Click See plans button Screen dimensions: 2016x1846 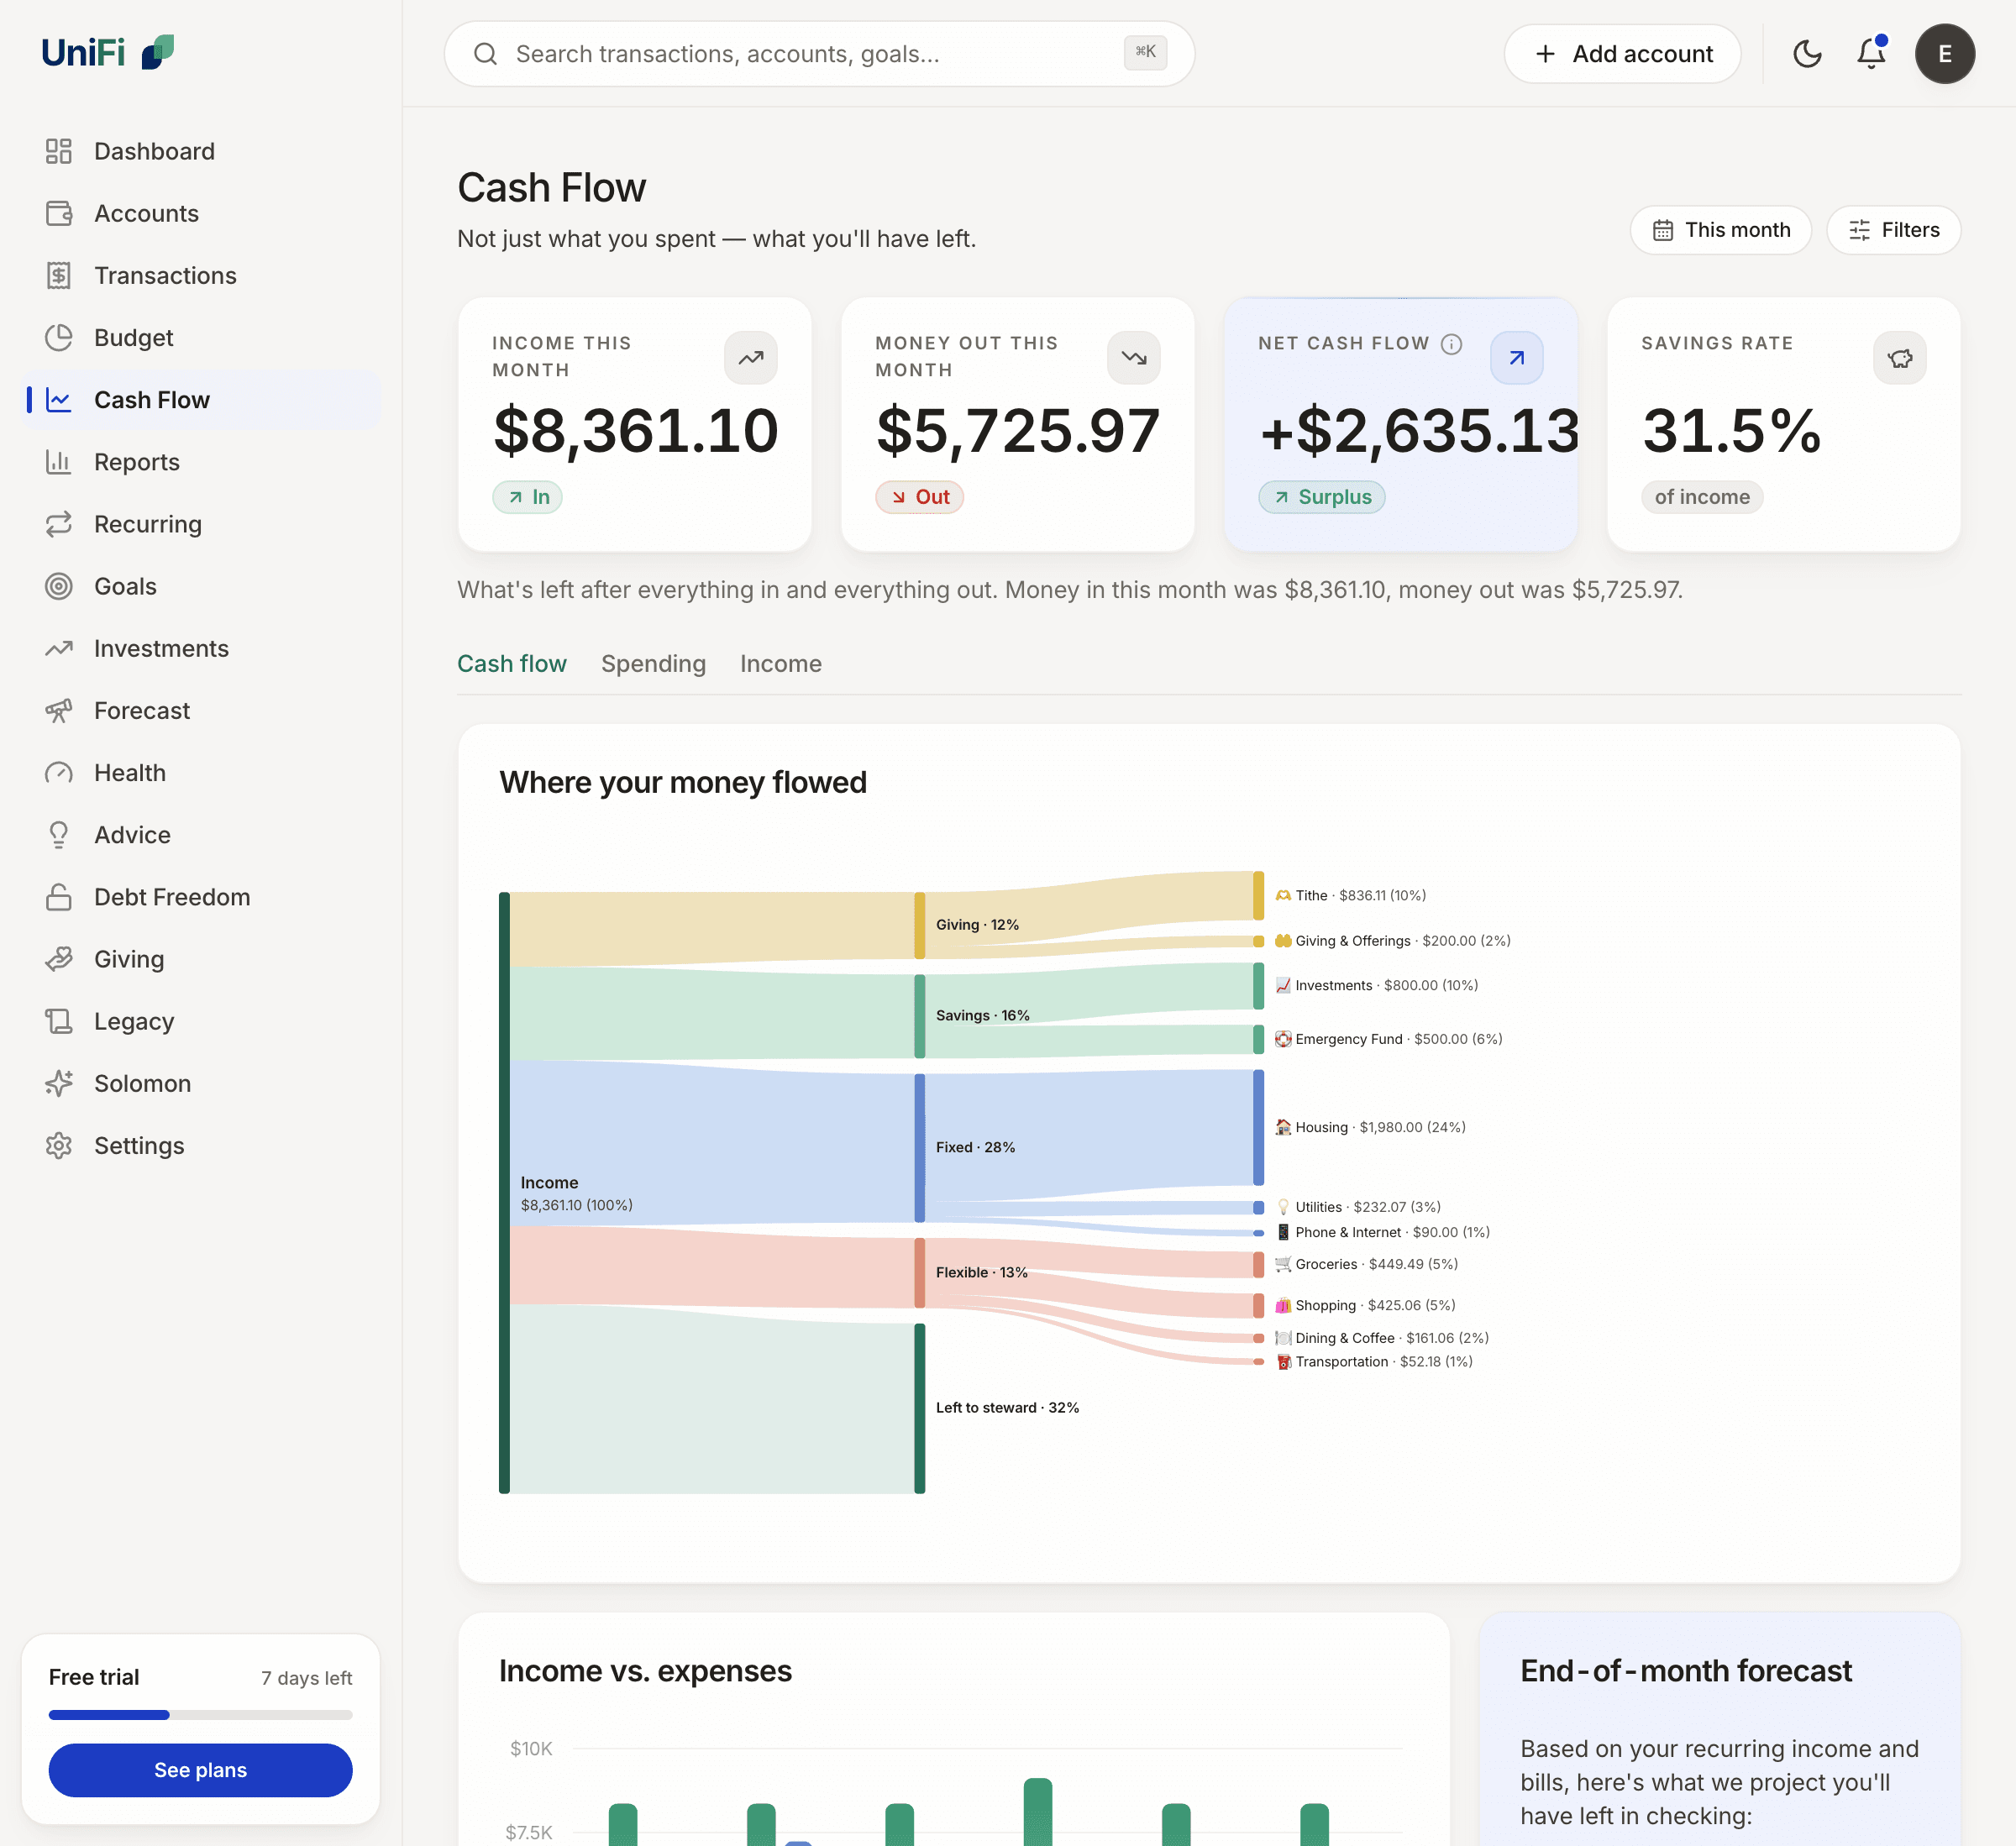click(200, 1770)
